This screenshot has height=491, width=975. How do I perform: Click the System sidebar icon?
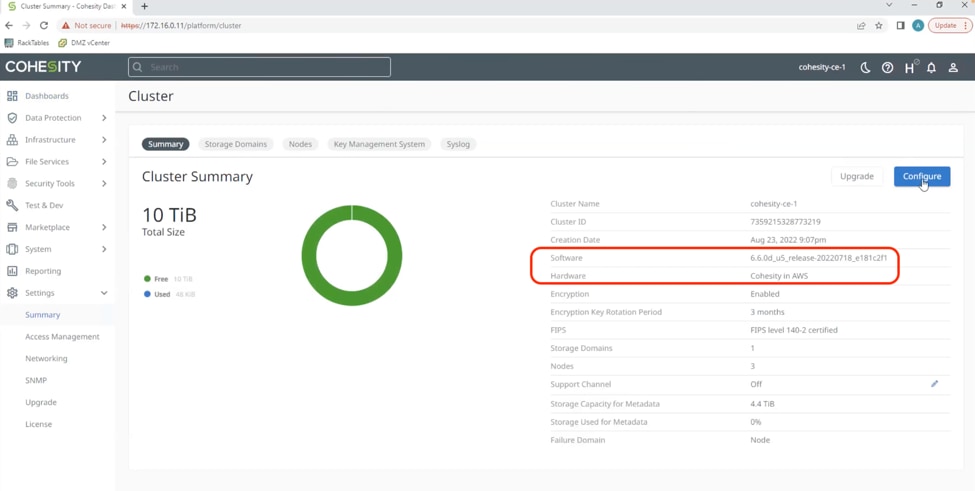coord(12,249)
